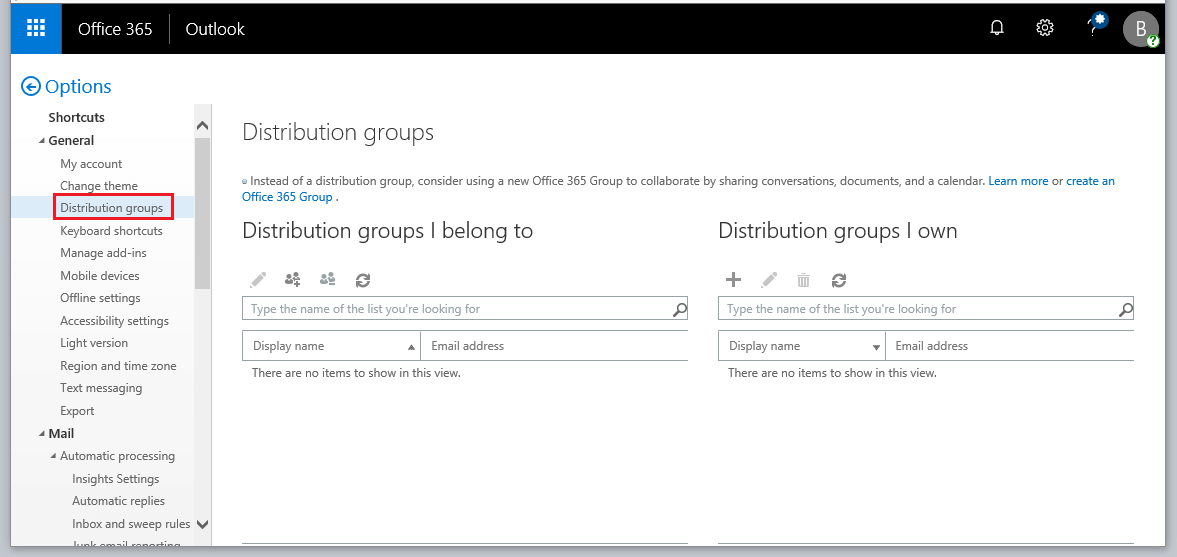Click the leave group icon

tap(327, 281)
